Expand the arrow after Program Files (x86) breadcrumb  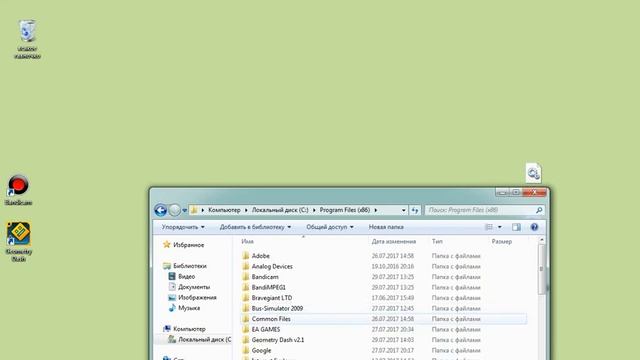tap(376, 210)
